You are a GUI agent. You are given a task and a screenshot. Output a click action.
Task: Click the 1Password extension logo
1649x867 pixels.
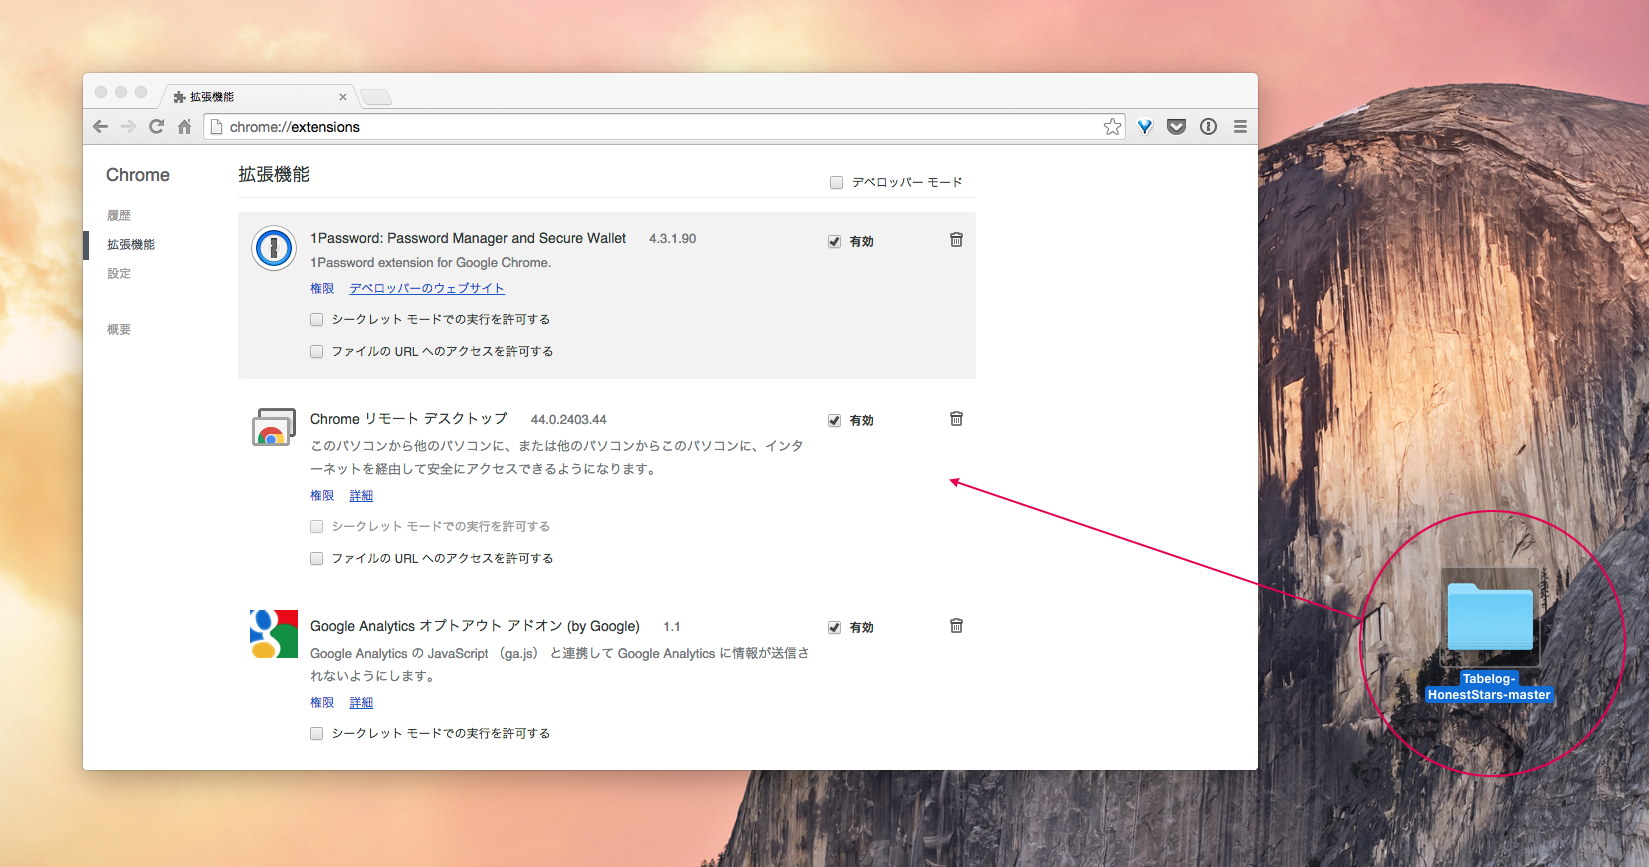[x=273, y=248]
